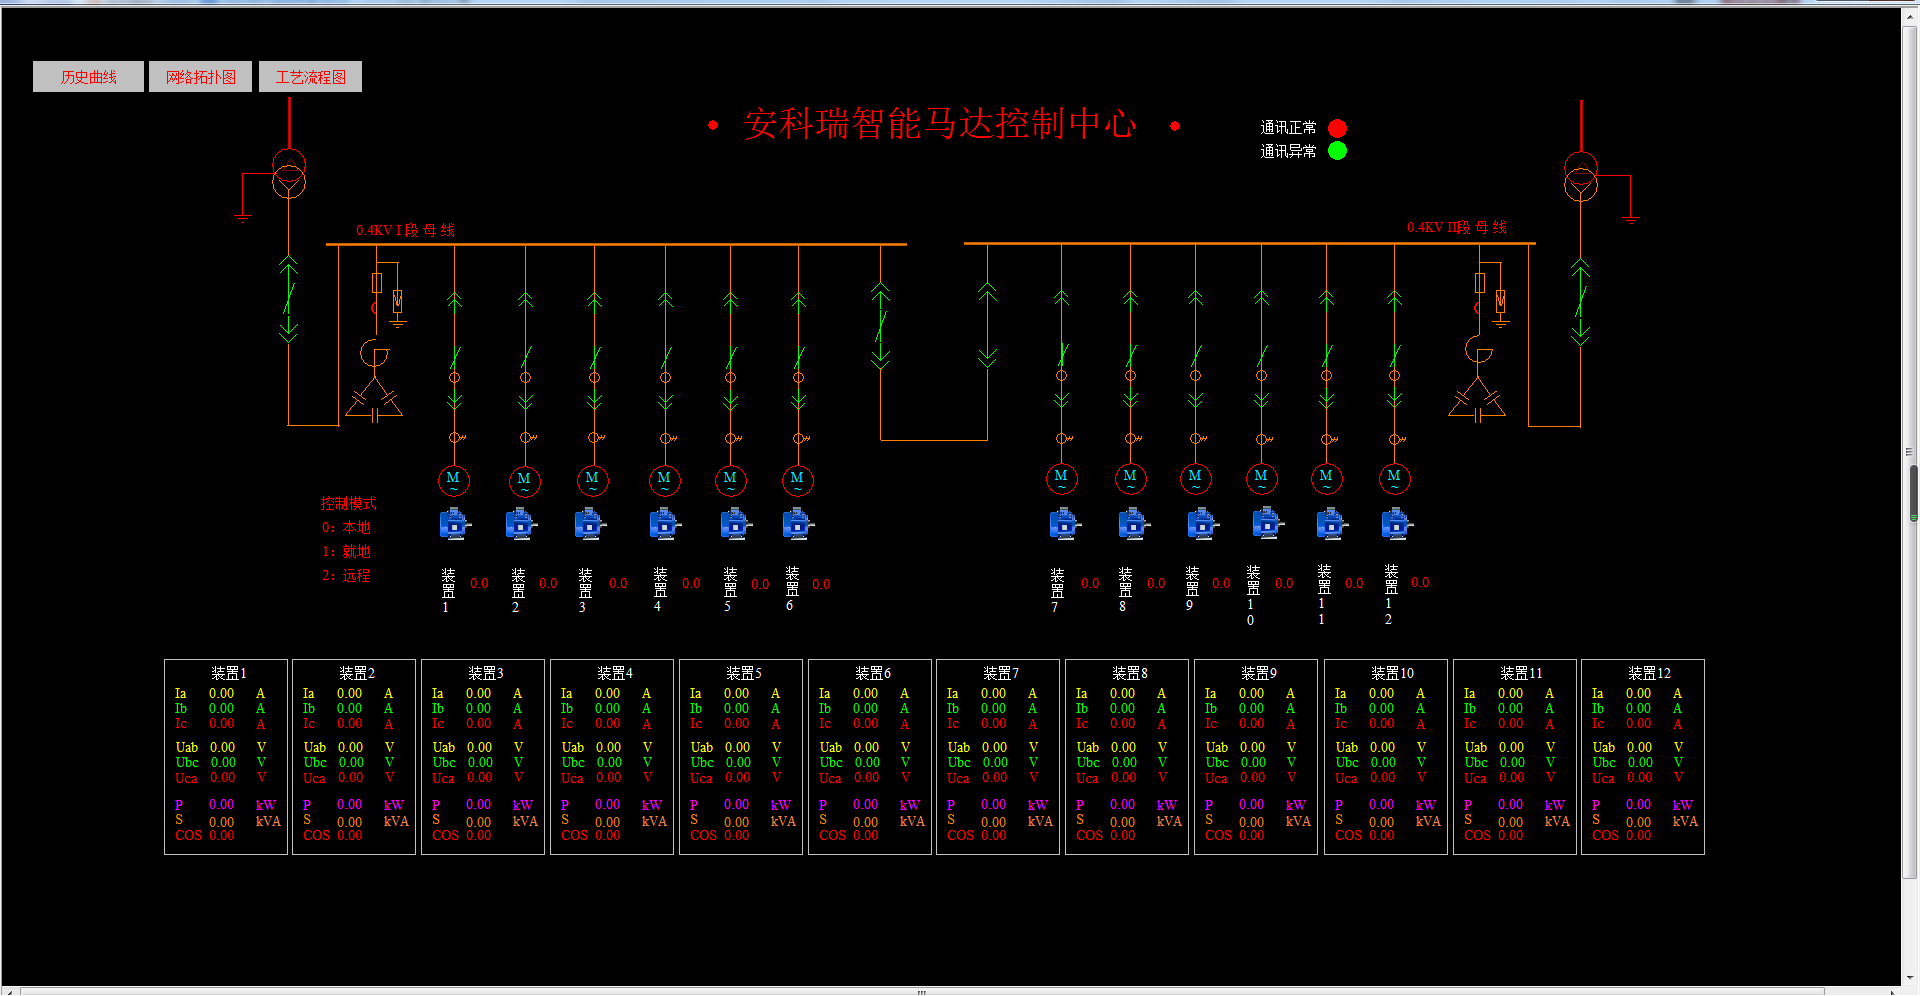
Task: Click the 0.4KV II段母线 bus label
Action: pyautogui.click(x=1456, y=227)
